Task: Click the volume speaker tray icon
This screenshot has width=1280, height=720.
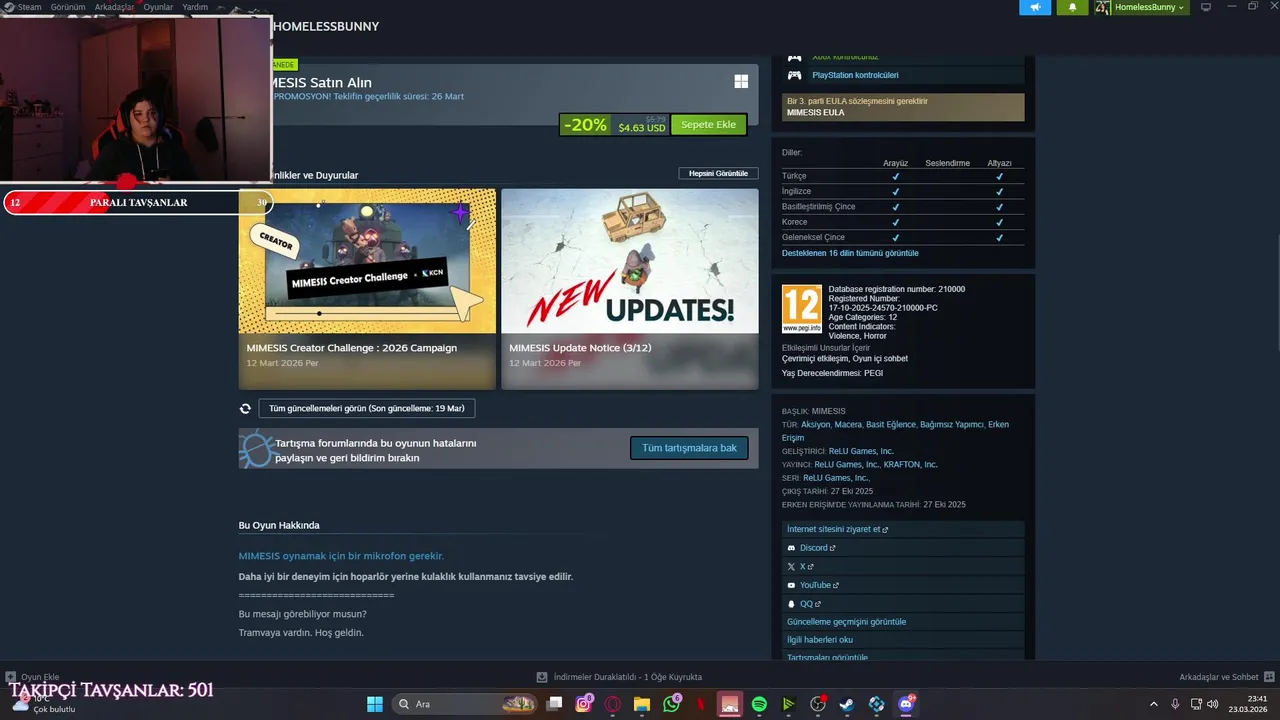Action: click(x=1213, y=704)
